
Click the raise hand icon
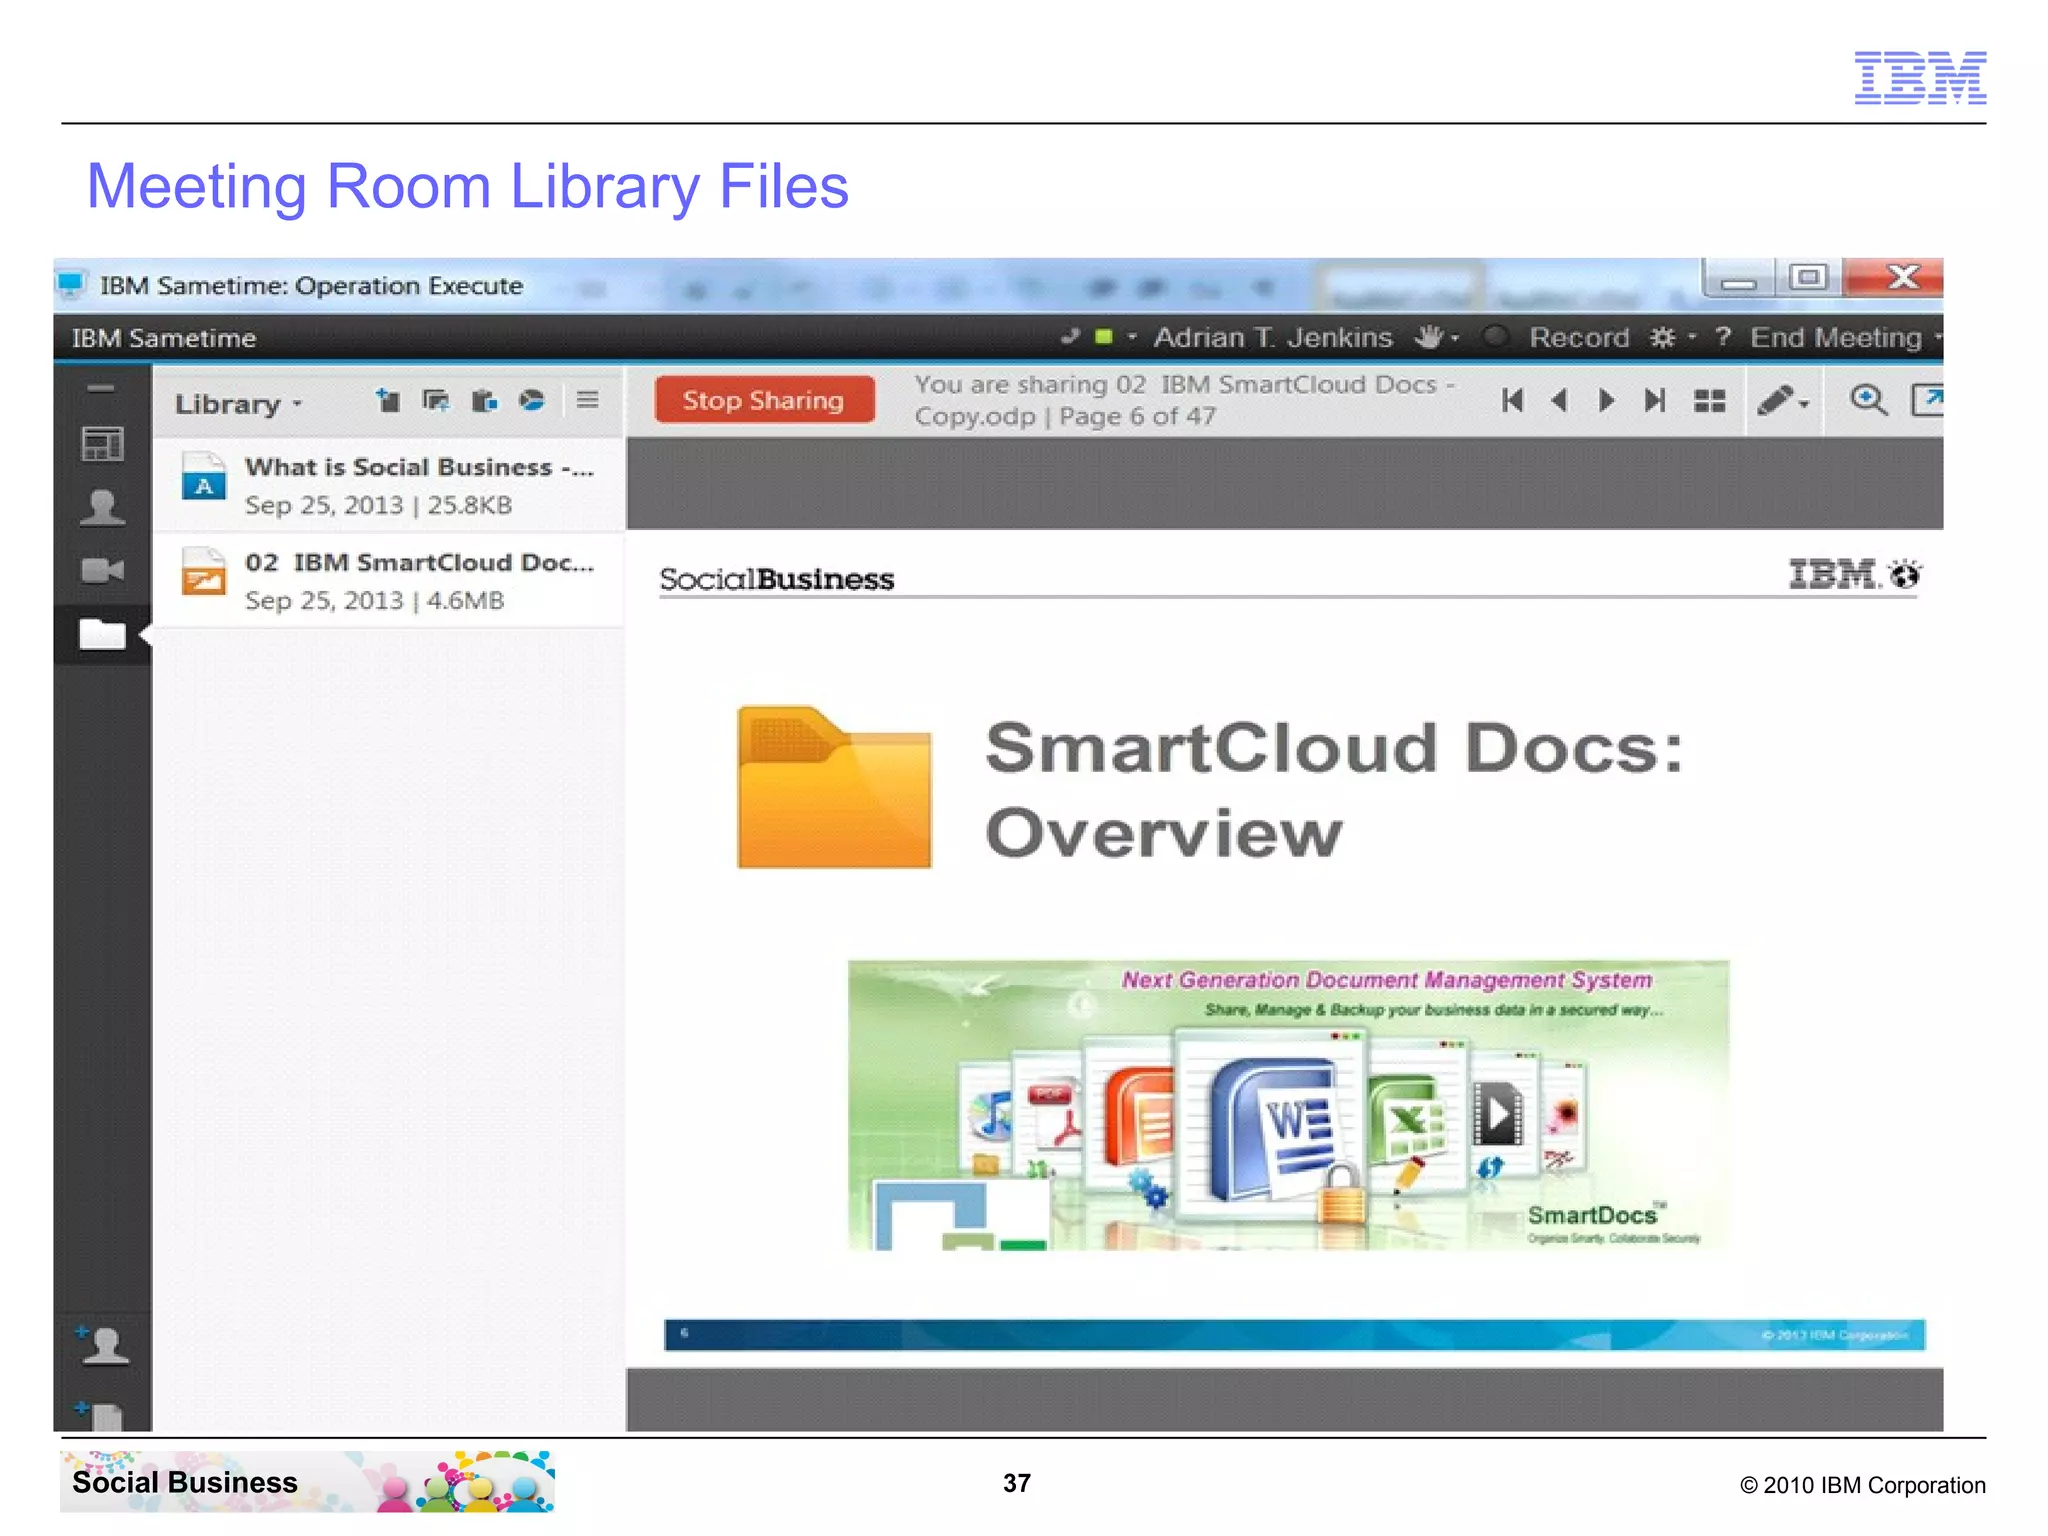tap(1429, 338)
